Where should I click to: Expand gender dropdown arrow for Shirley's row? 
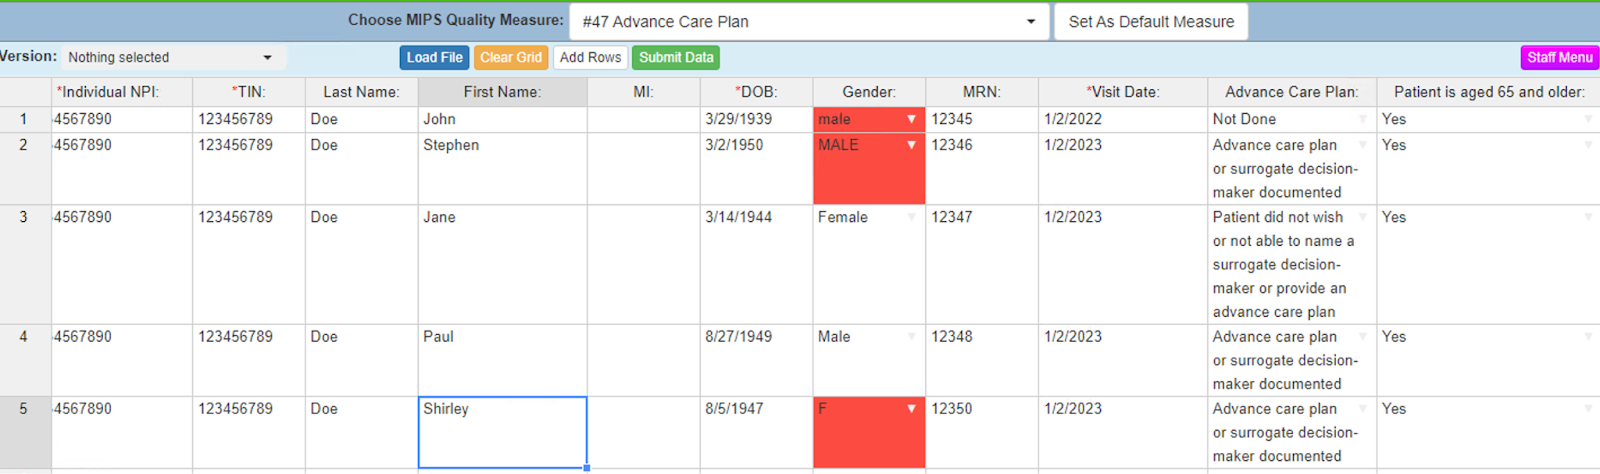(911, 409)
